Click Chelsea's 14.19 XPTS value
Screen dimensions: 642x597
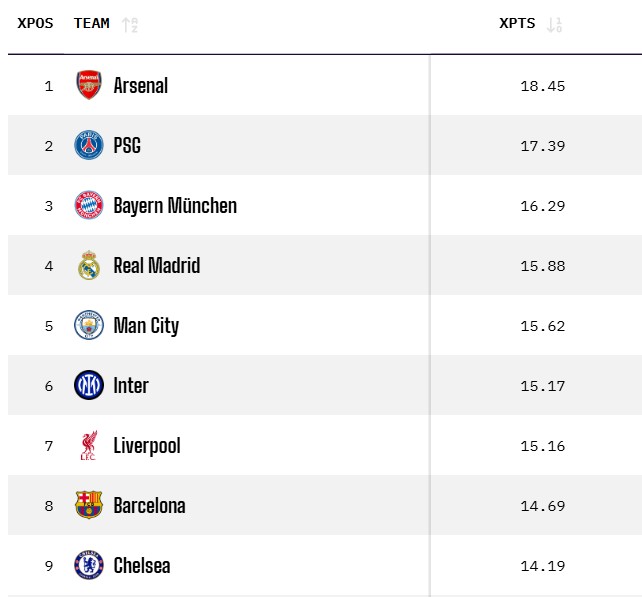point(542,566)
